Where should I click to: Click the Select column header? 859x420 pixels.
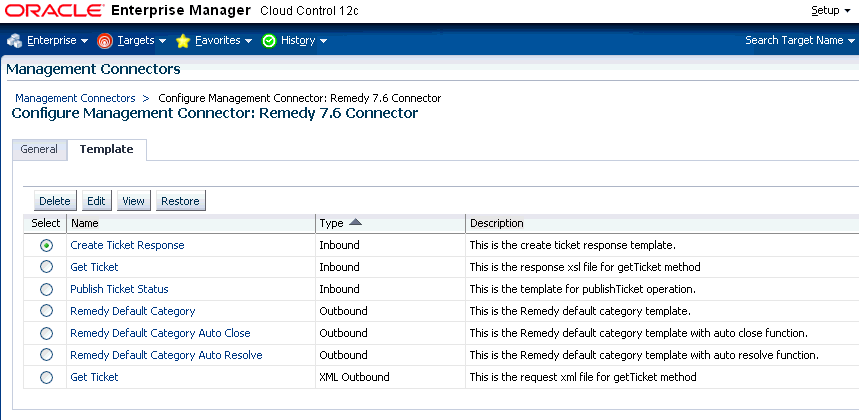click(x=45, y=223)
